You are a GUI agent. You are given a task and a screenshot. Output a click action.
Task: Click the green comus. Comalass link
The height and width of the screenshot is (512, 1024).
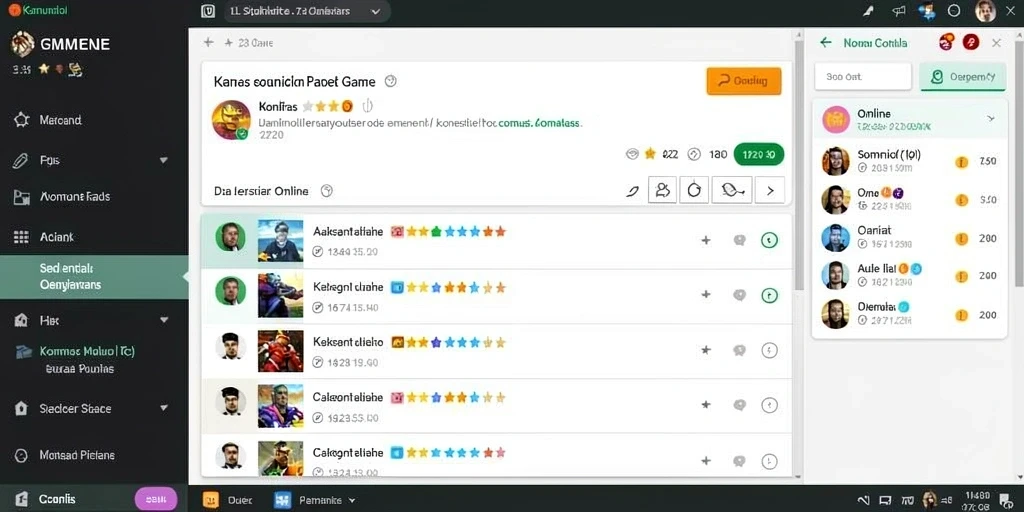538,122
